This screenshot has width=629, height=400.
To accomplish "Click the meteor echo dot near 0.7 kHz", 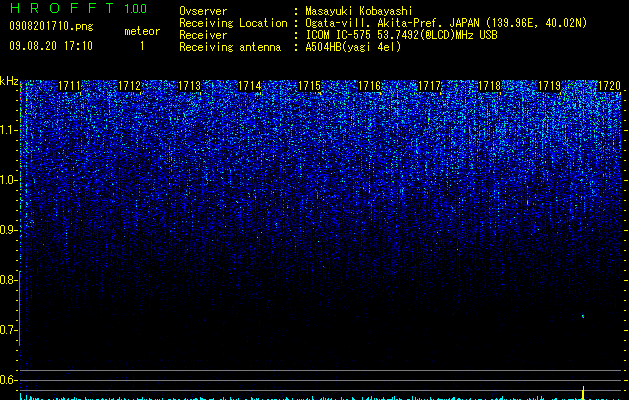I will coord(583,317).
